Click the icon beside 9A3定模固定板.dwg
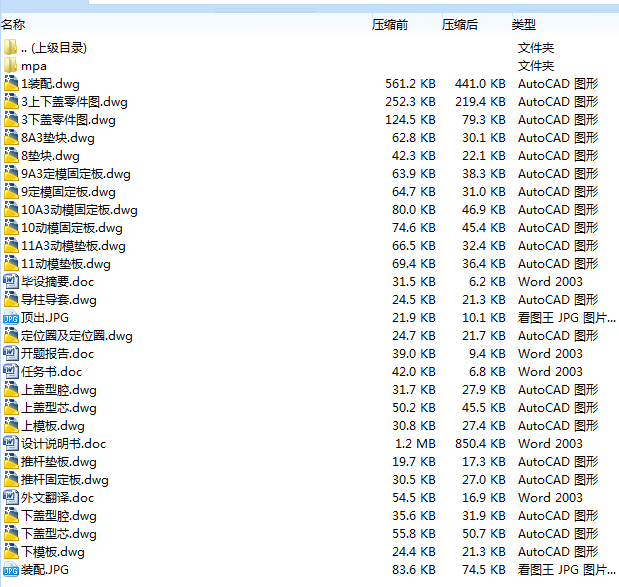Image resolution: width=619 pixels, height=587 pixels. click(11, 174)
